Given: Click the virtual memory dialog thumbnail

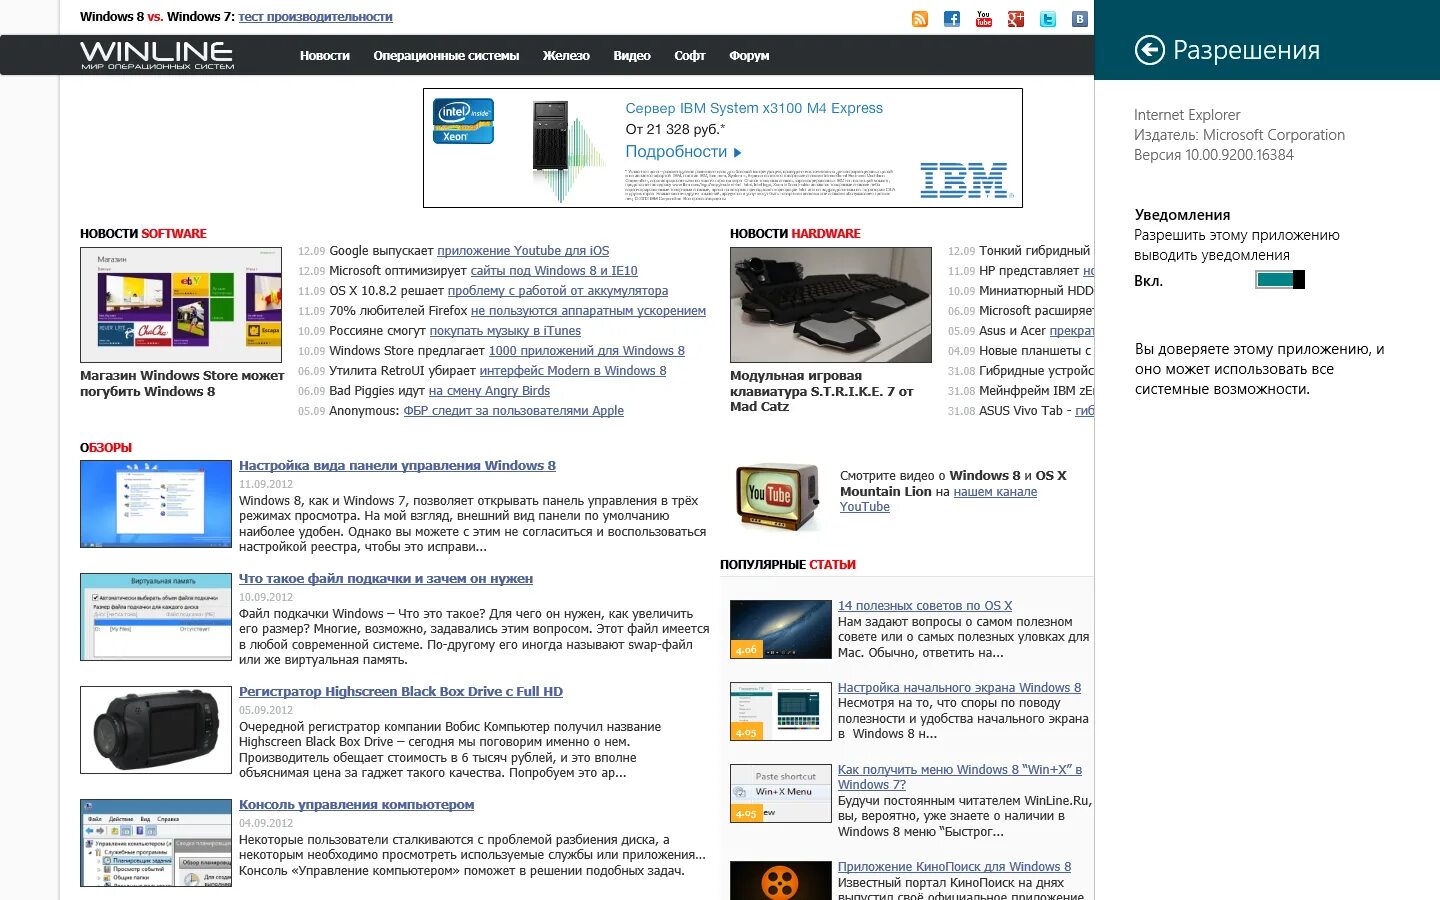Looking at the screenshot, I should pos(156,617).
